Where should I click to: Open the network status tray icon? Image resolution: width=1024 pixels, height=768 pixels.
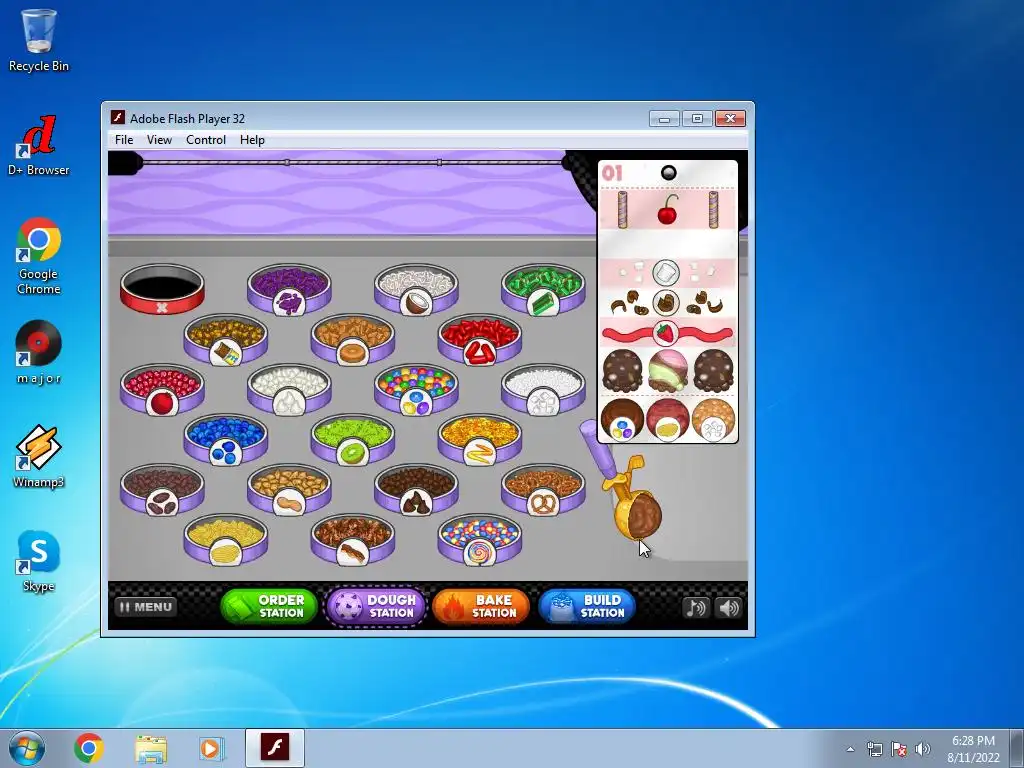[x=874, y=749]
